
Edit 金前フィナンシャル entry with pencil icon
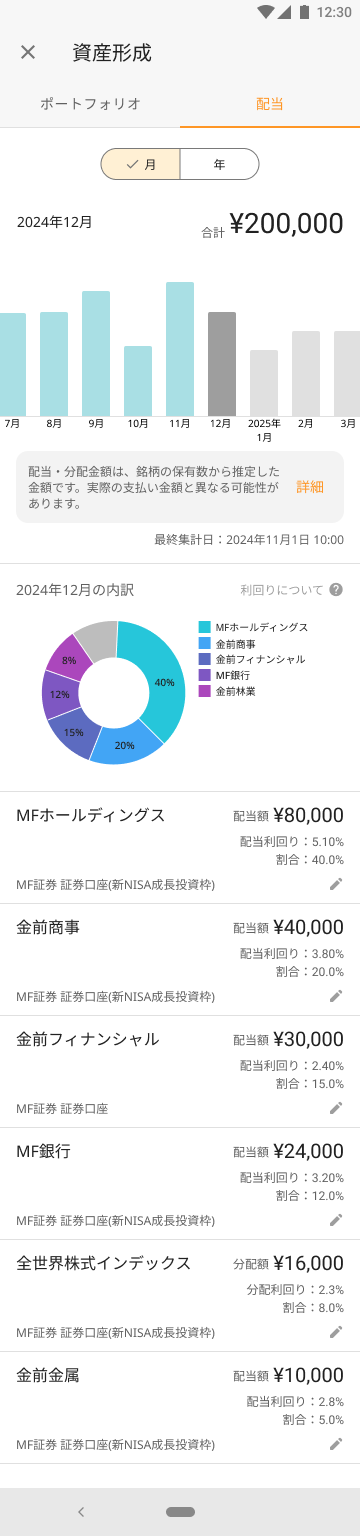336,1108
